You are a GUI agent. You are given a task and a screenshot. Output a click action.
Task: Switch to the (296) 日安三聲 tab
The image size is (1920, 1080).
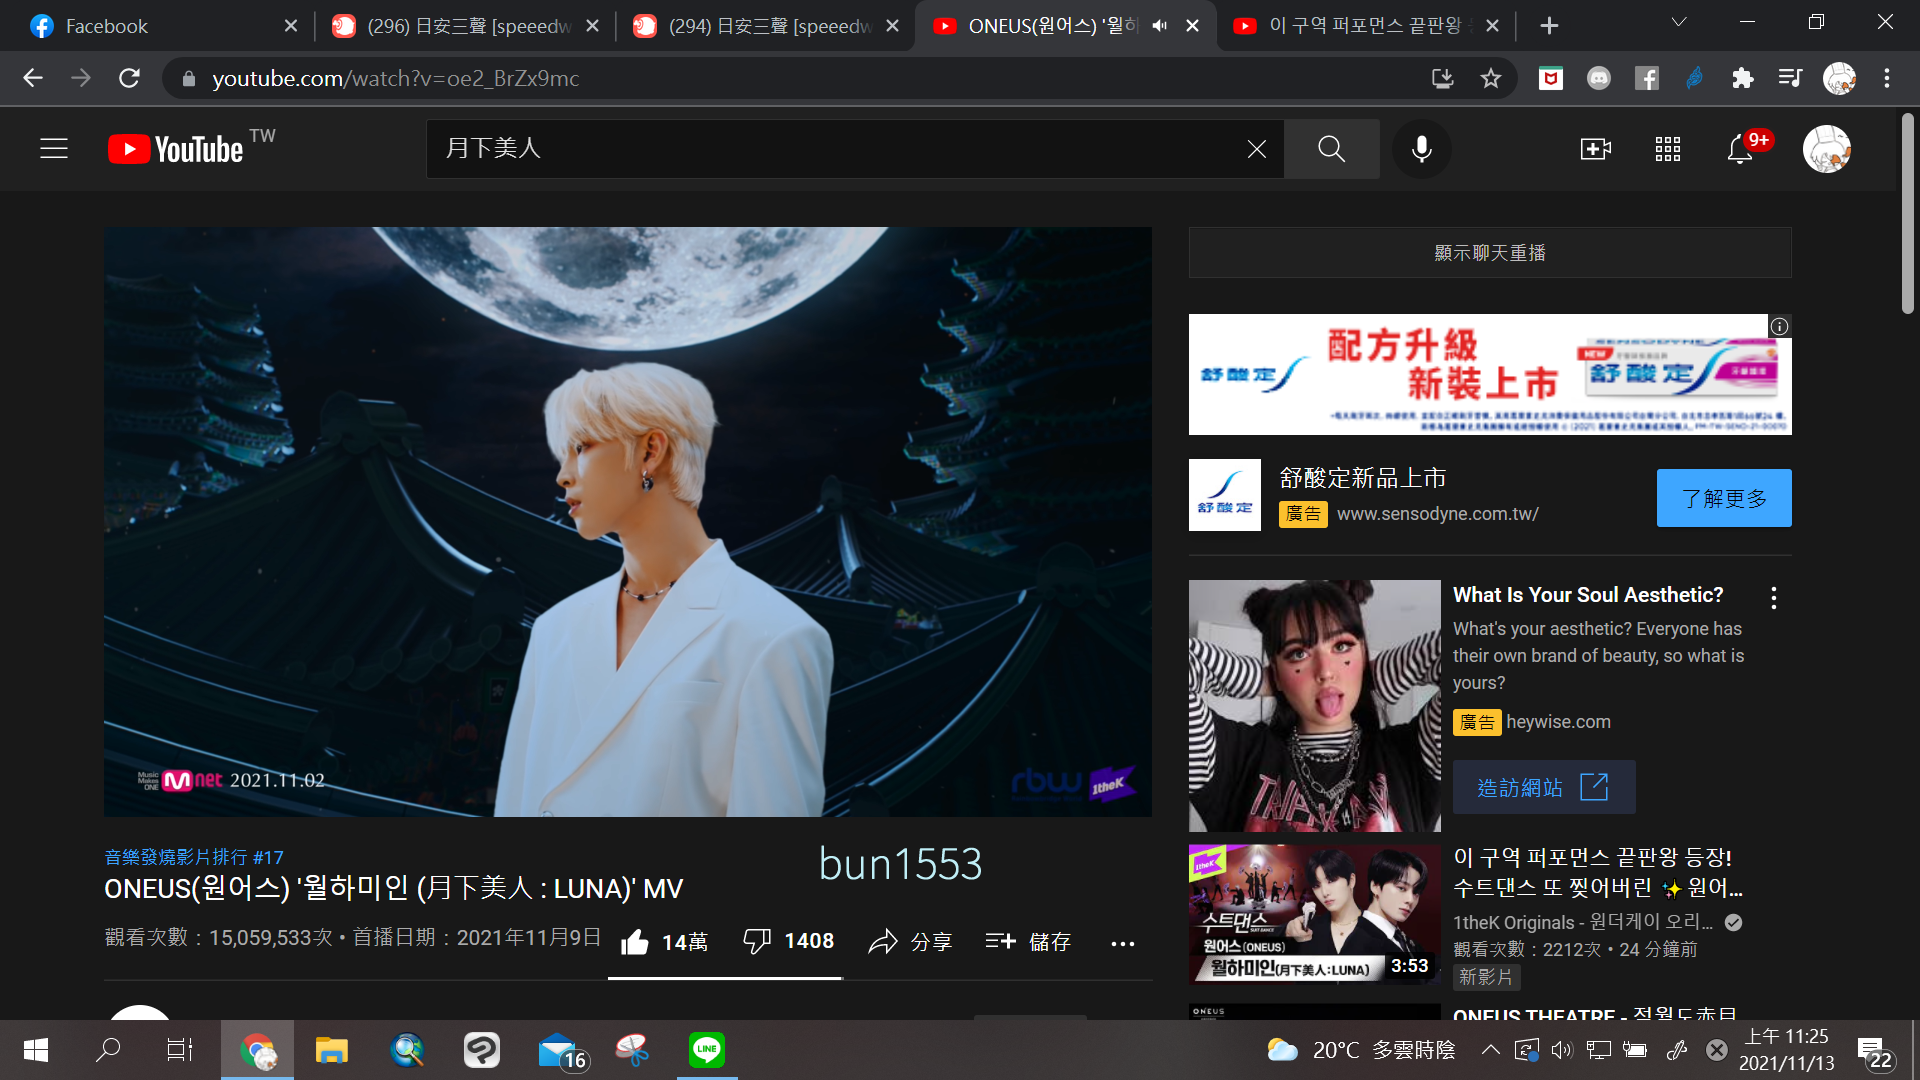[x=466, y=26]
